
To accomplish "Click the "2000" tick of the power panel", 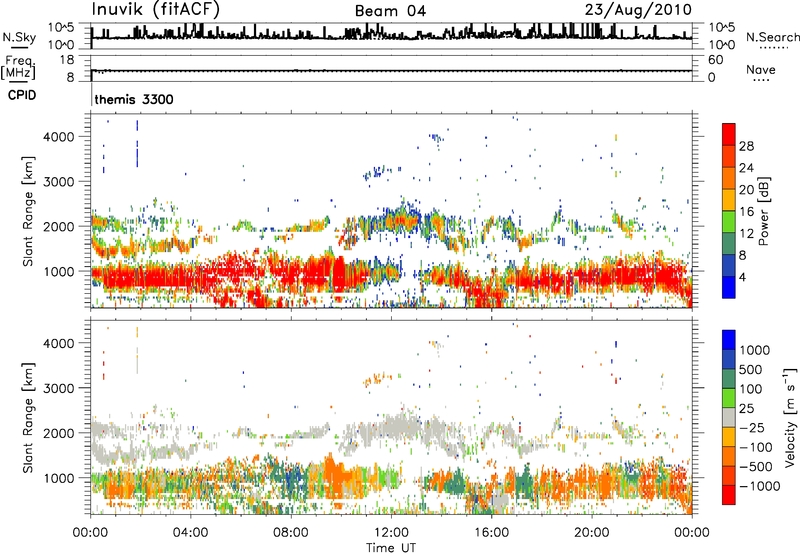I will [59, 226].
